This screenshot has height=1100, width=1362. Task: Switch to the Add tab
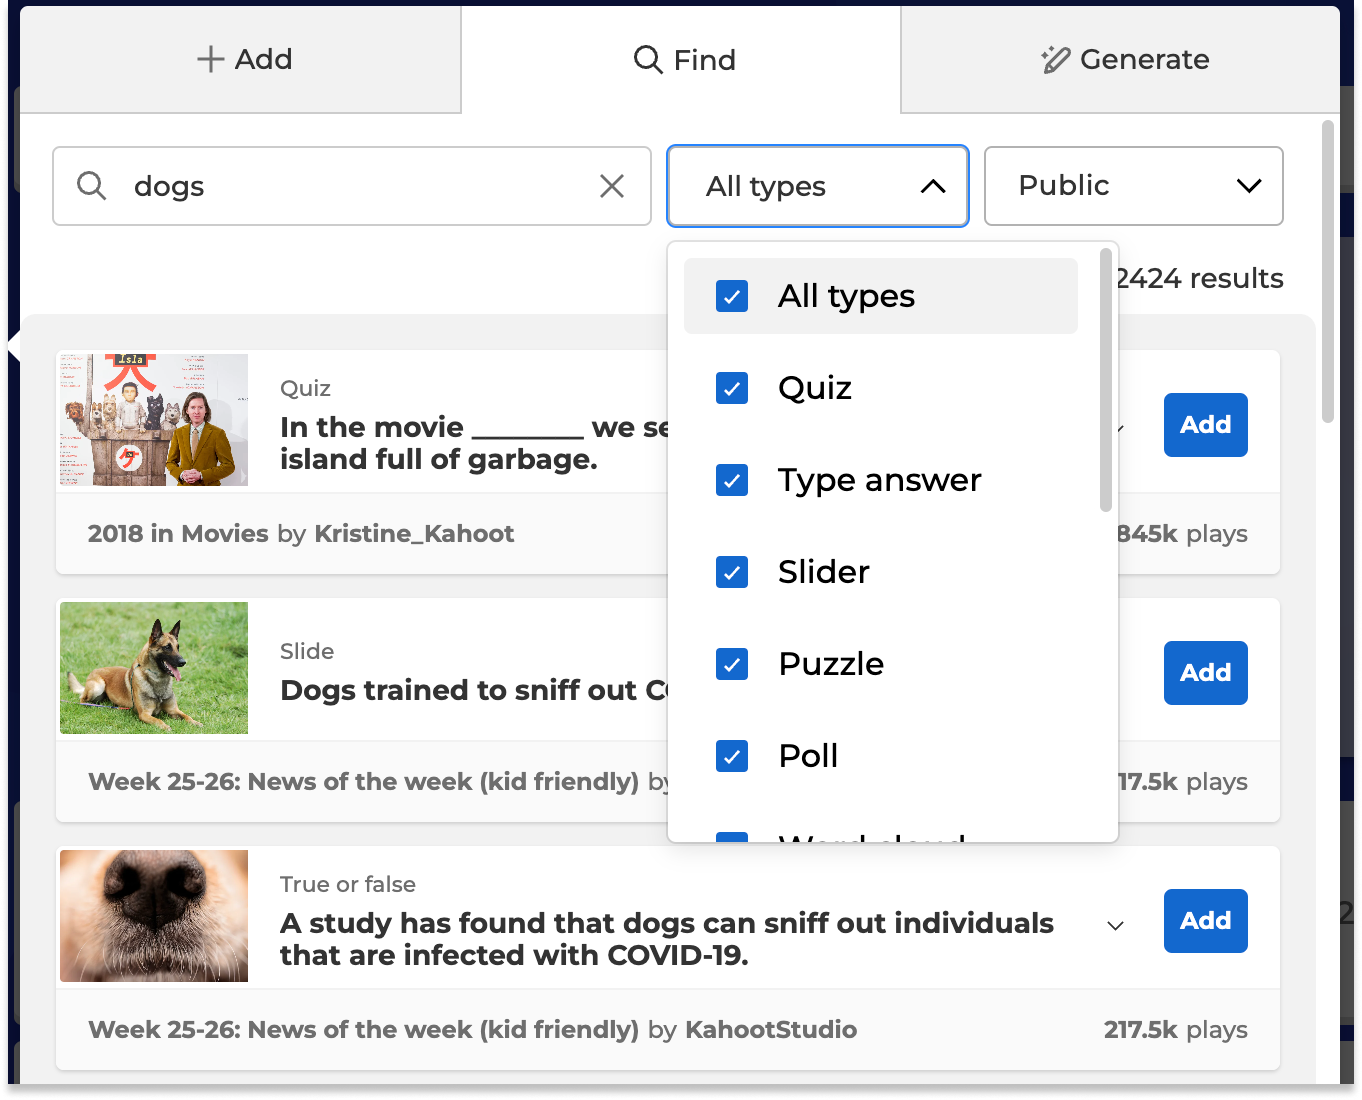point(240,60)
